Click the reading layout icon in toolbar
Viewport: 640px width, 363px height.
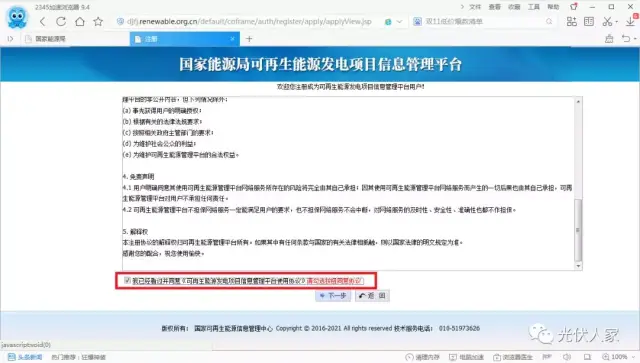(589, 21)
